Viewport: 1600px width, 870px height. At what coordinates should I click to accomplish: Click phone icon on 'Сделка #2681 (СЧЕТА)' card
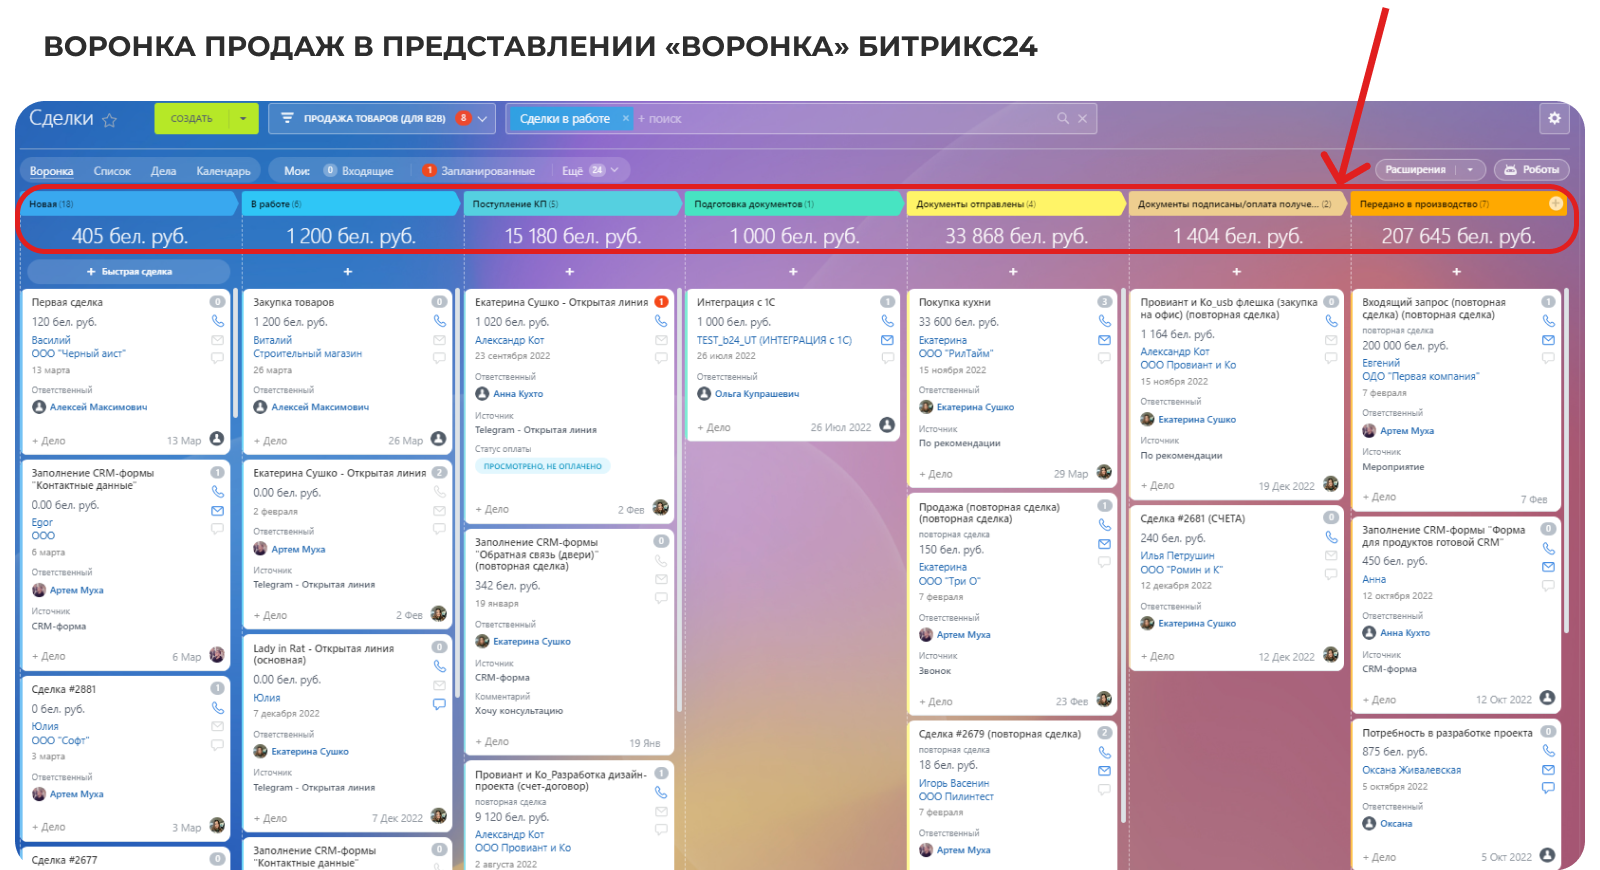1331,537
